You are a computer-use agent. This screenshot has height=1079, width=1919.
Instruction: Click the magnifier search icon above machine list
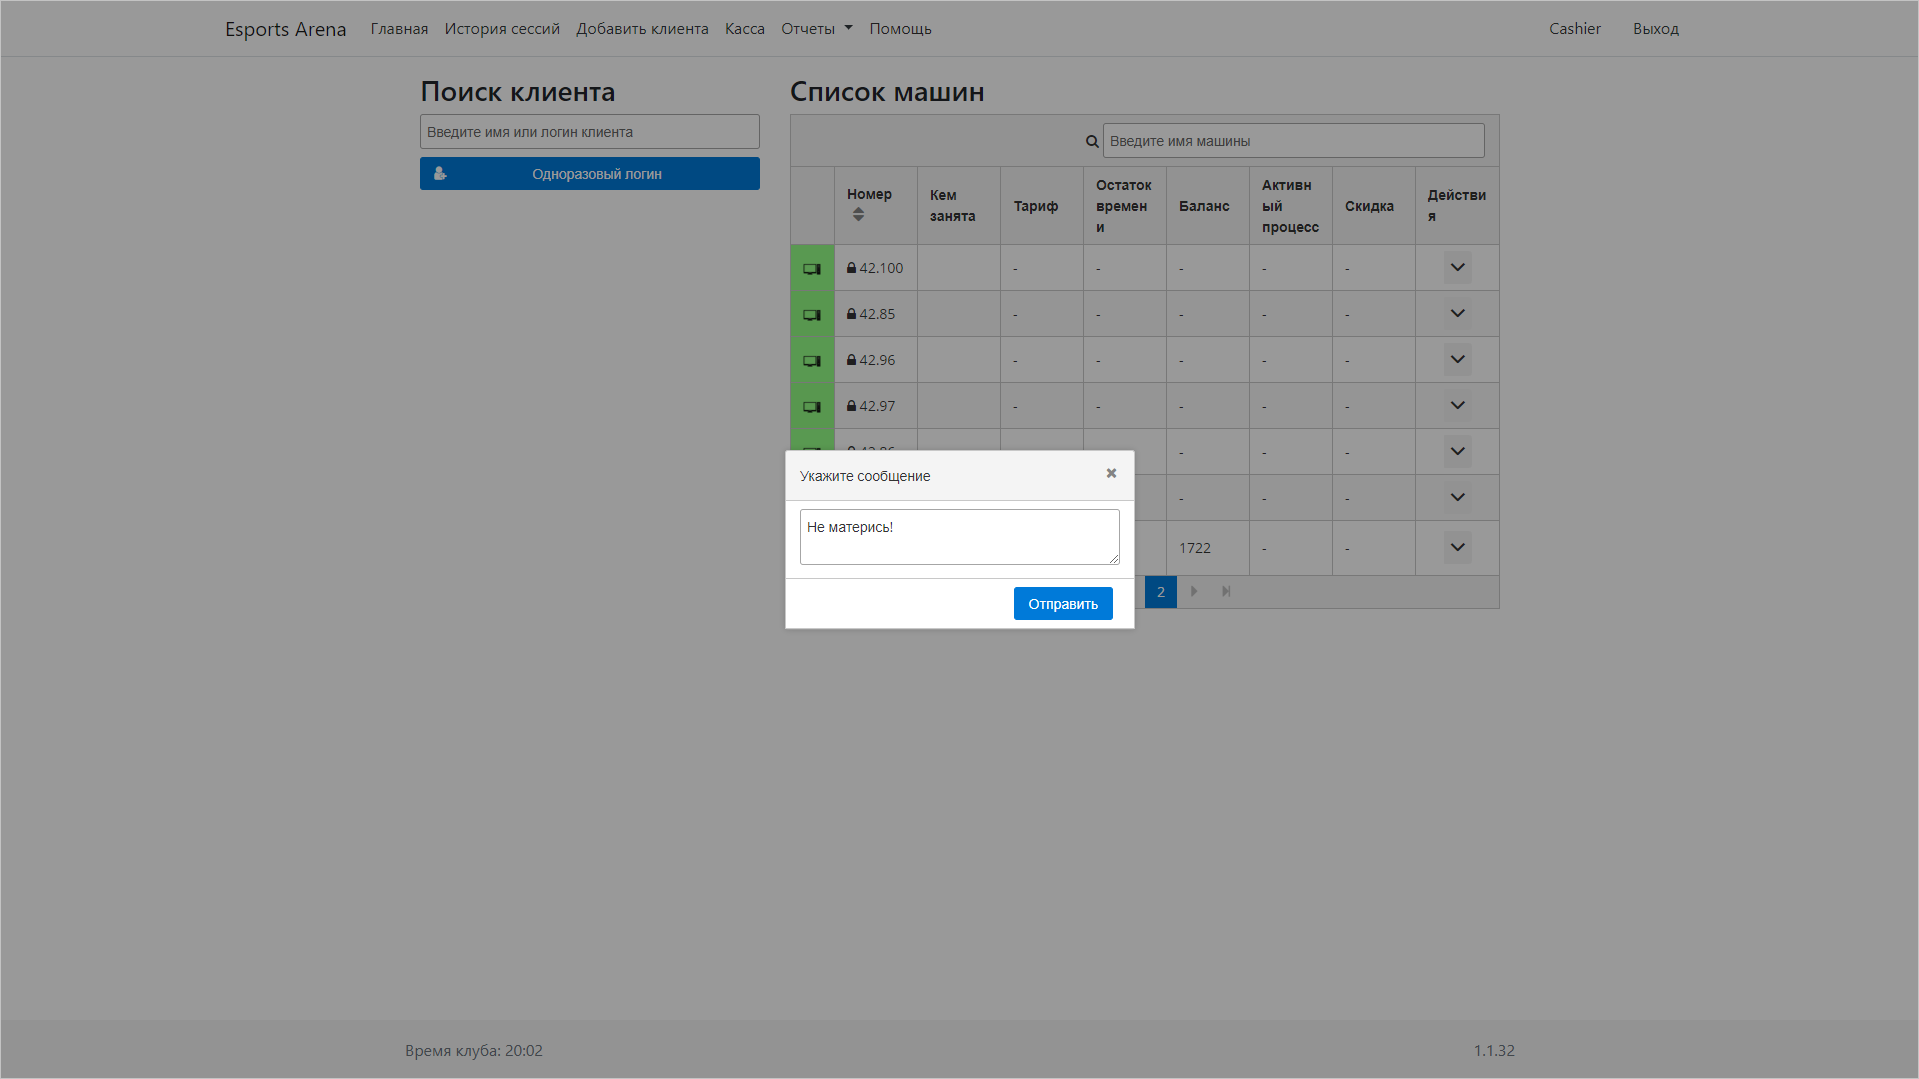(x=1092, y=142)
